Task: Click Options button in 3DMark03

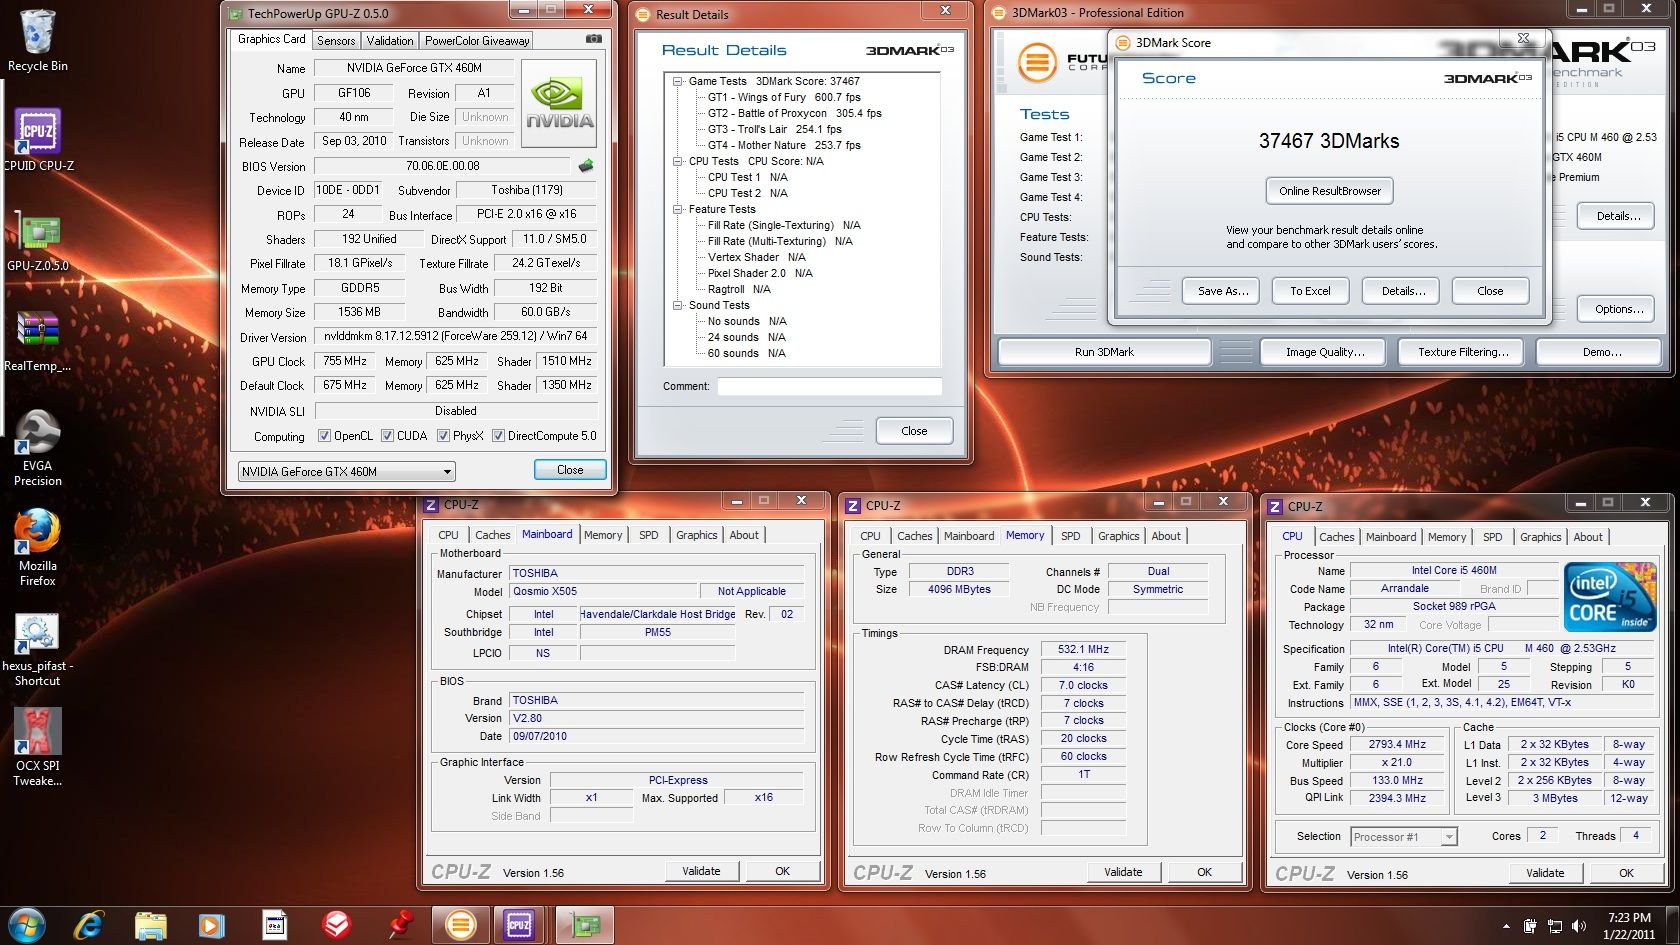Action: (1618, 309)
